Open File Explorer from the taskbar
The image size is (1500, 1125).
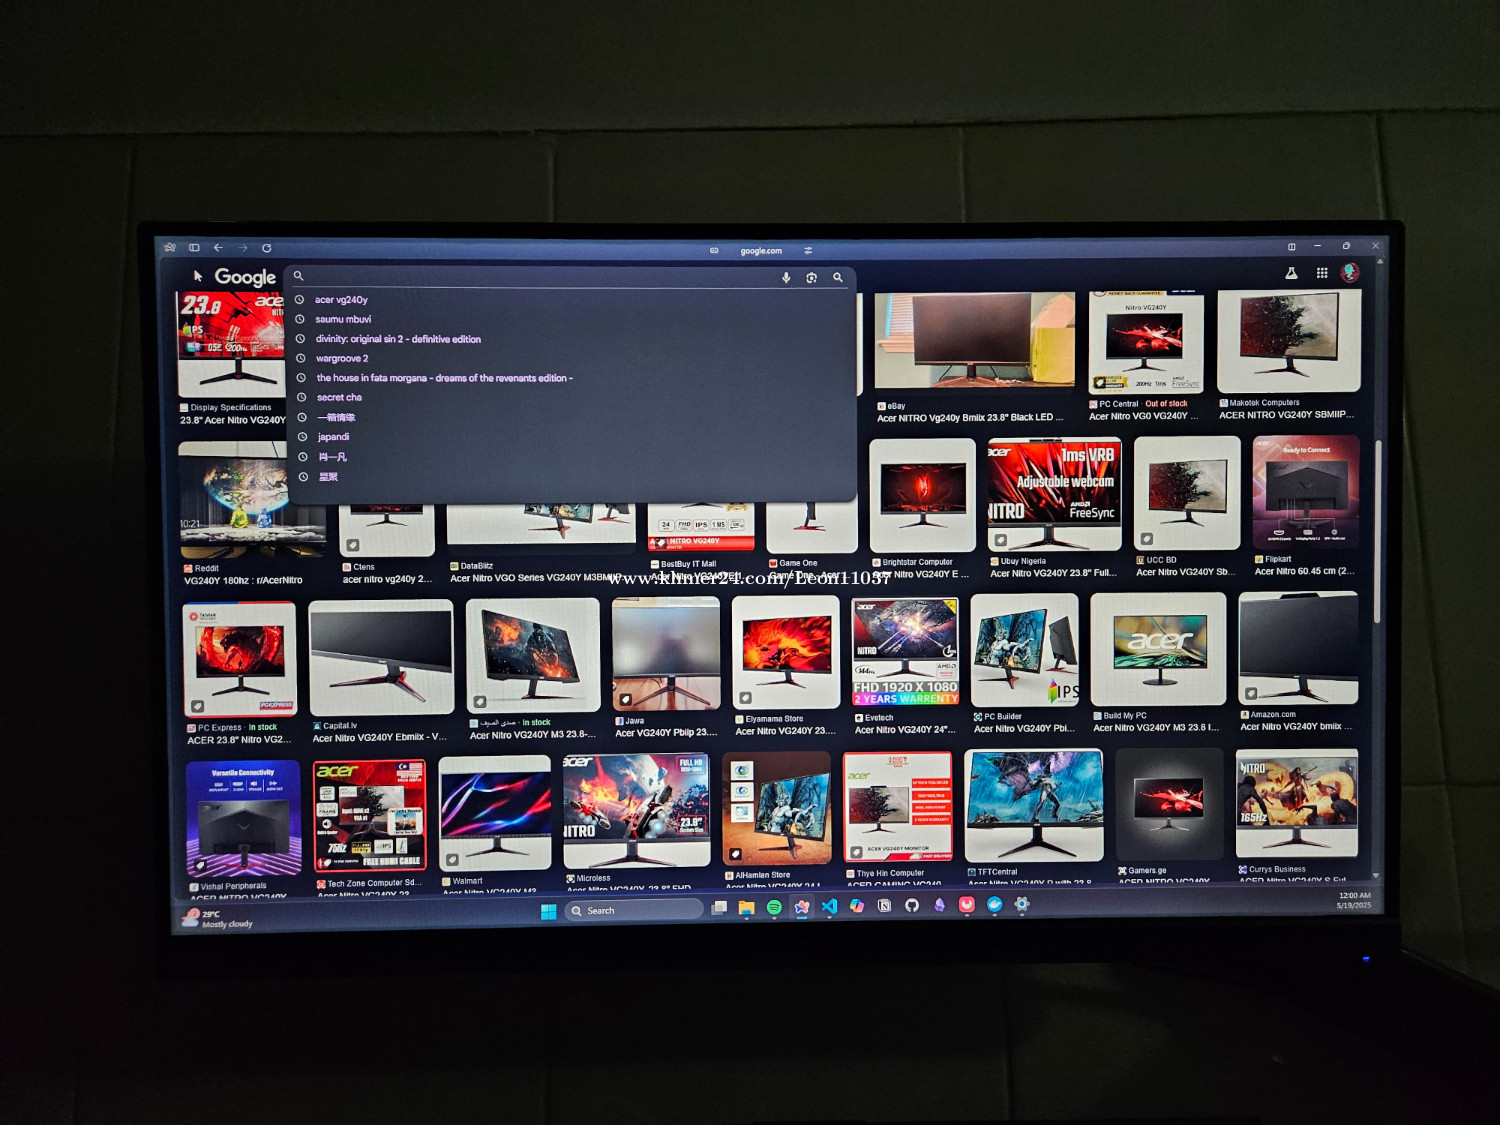coord(746,908)
